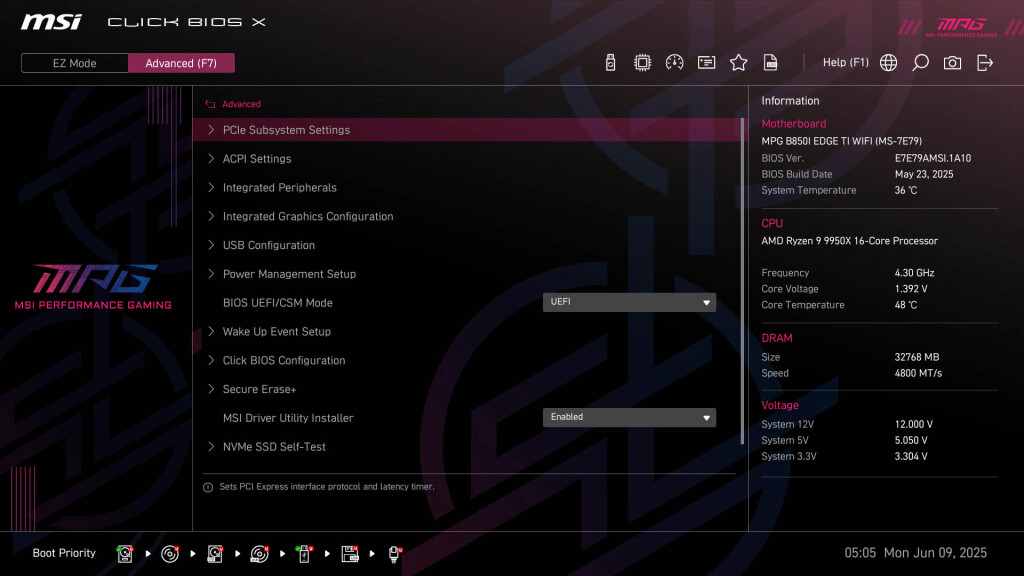The image size is (1024, 576).
Task: Click the exit door-arrow icon
Action: click(x=984, y=63)
